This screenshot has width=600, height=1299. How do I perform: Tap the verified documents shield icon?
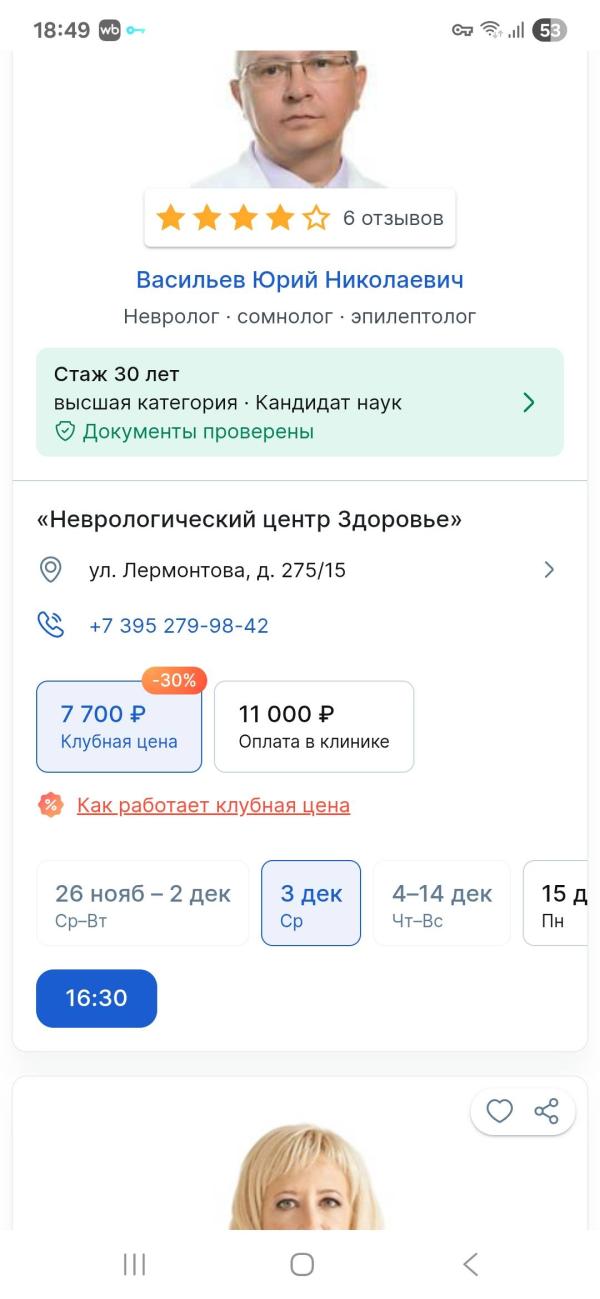click(x=65, y=432)
